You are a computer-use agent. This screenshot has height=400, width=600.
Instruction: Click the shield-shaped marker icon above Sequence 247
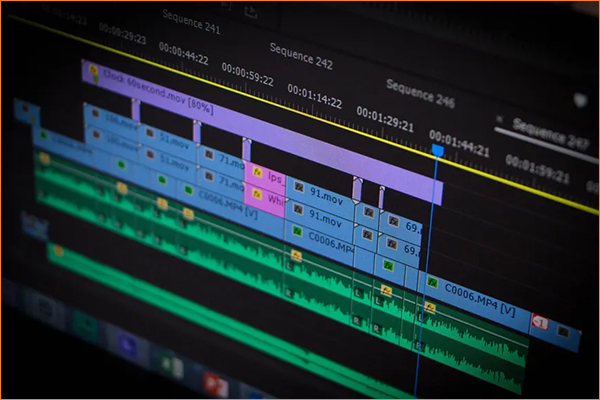click(x=581, y=100)
